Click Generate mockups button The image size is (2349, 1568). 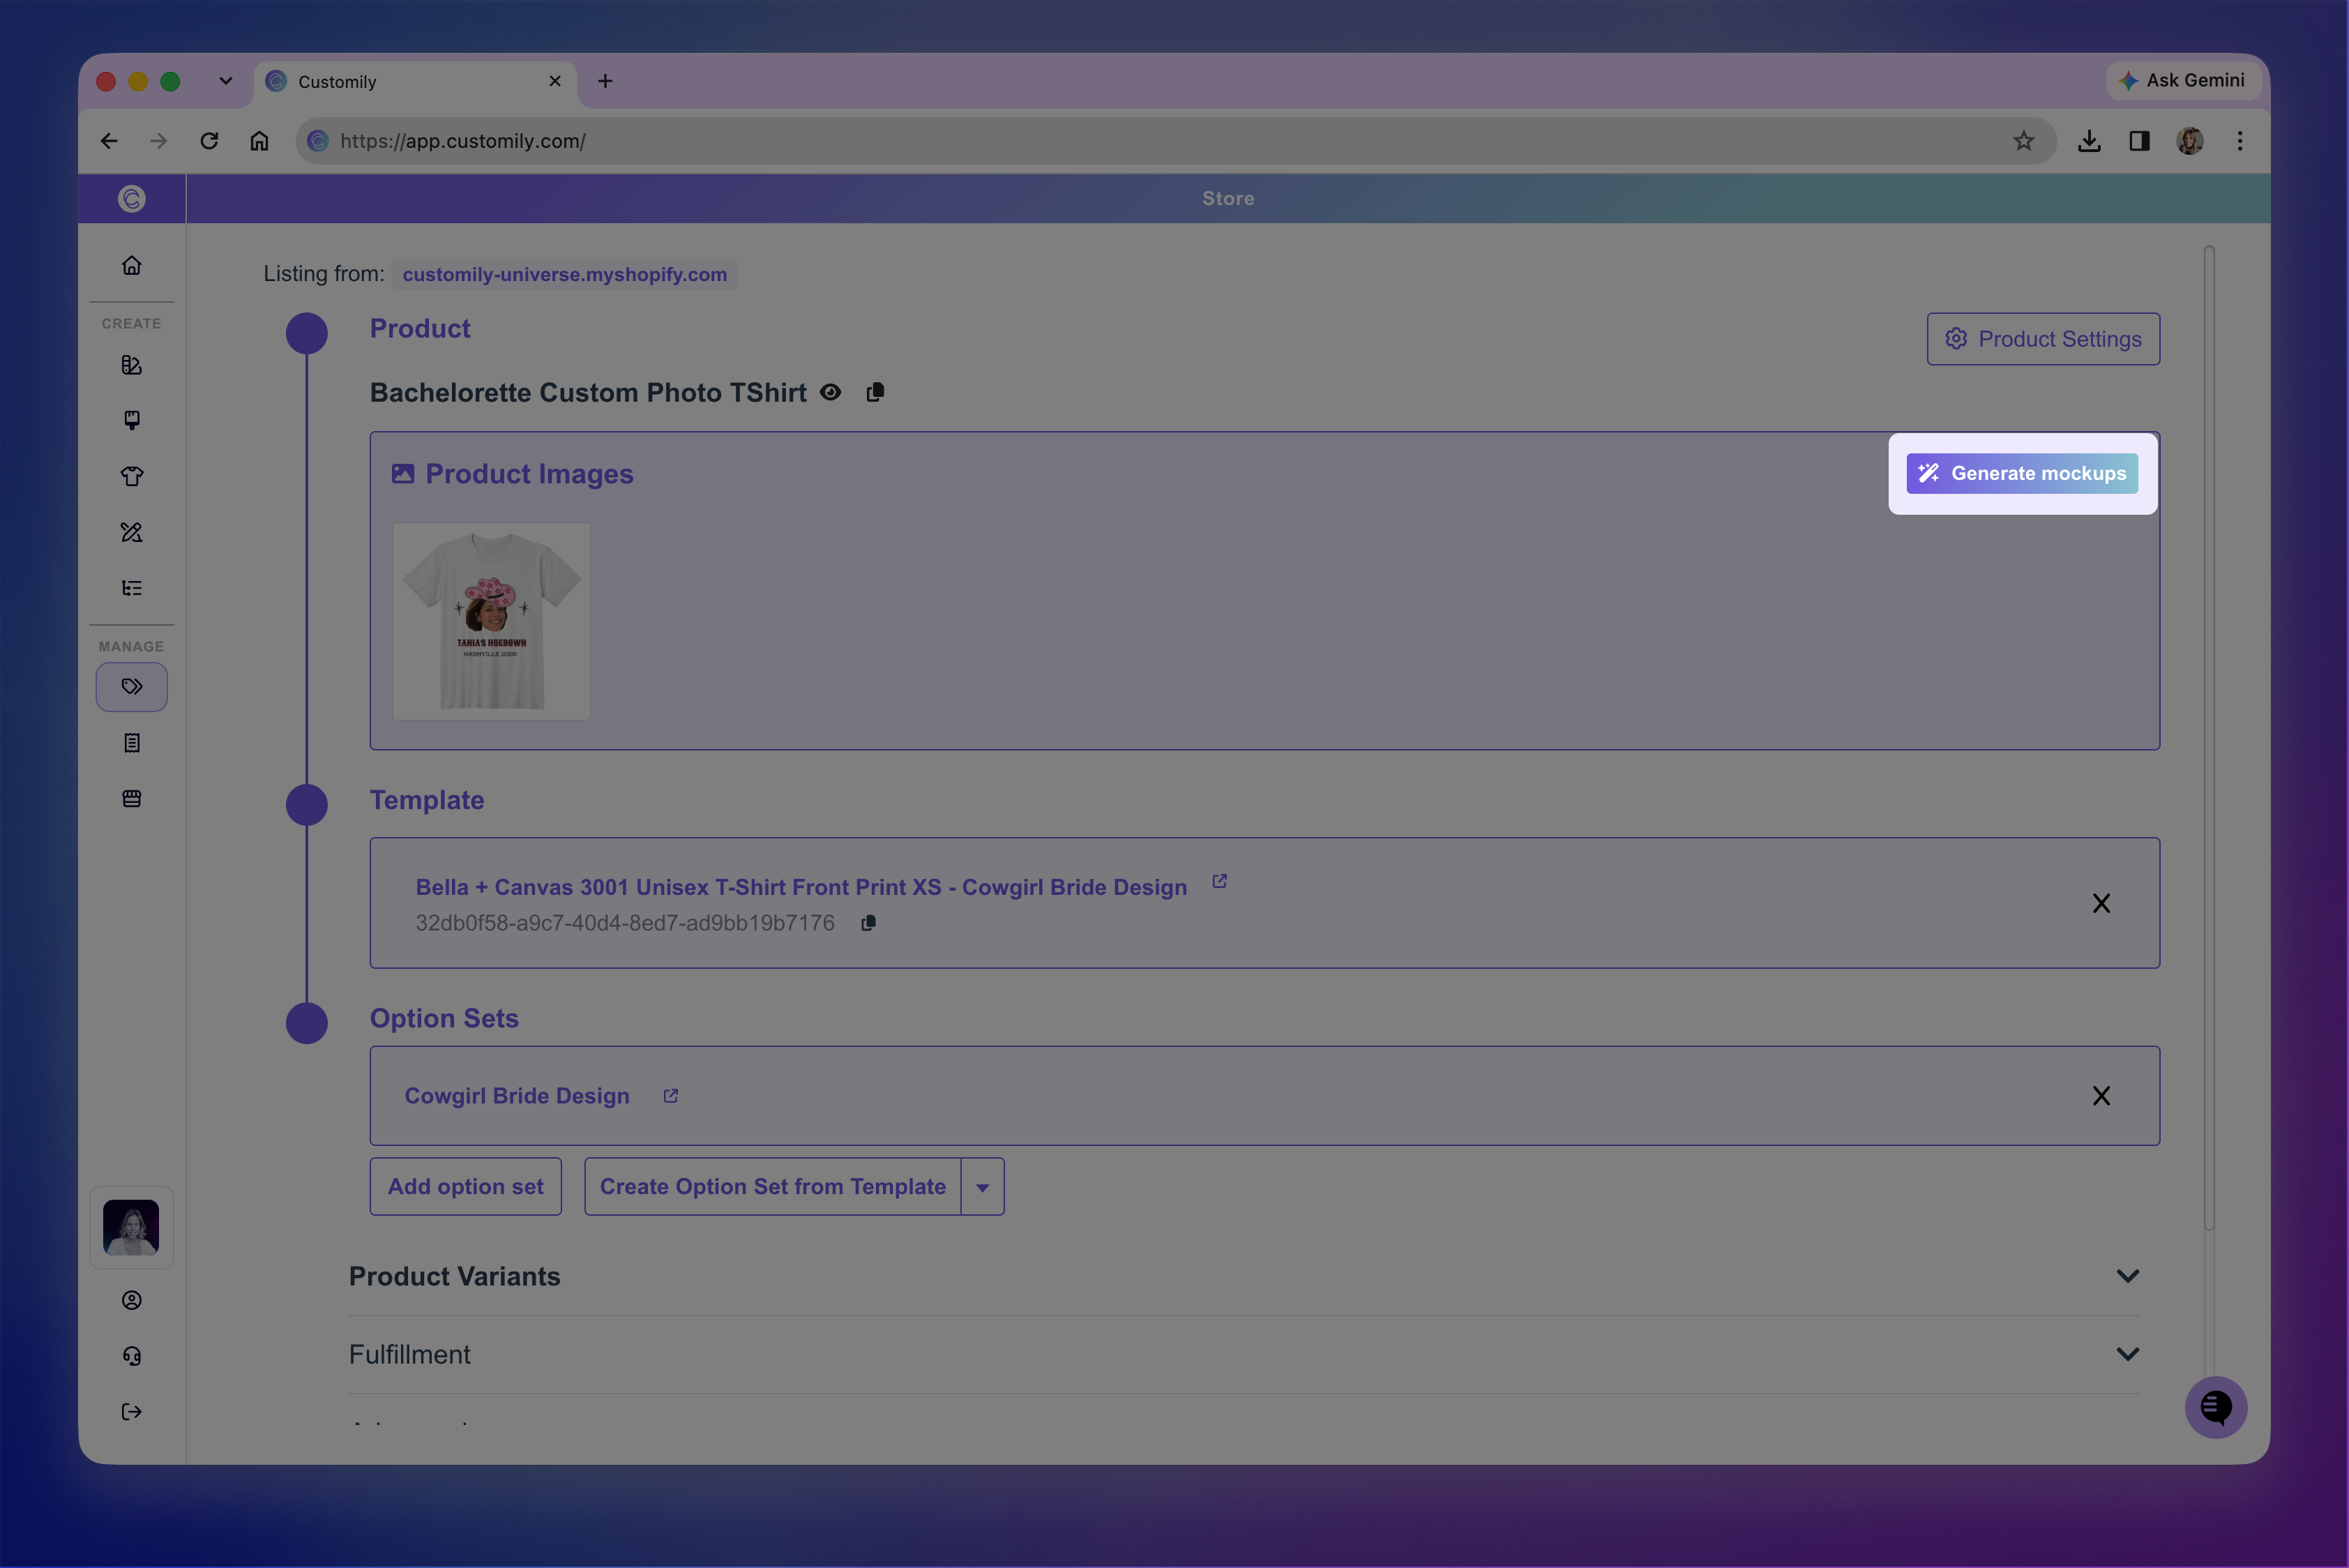(2022, 473)
